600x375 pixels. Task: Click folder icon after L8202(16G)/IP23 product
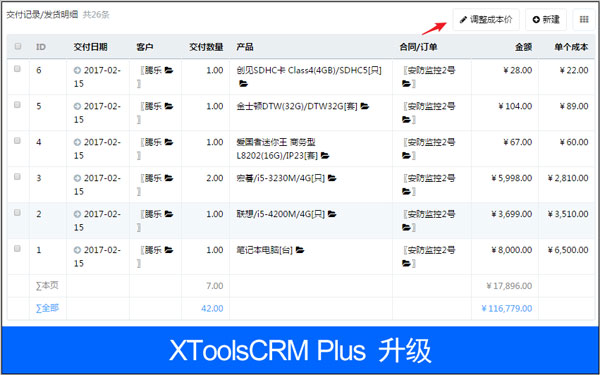(x=325, y=156)
